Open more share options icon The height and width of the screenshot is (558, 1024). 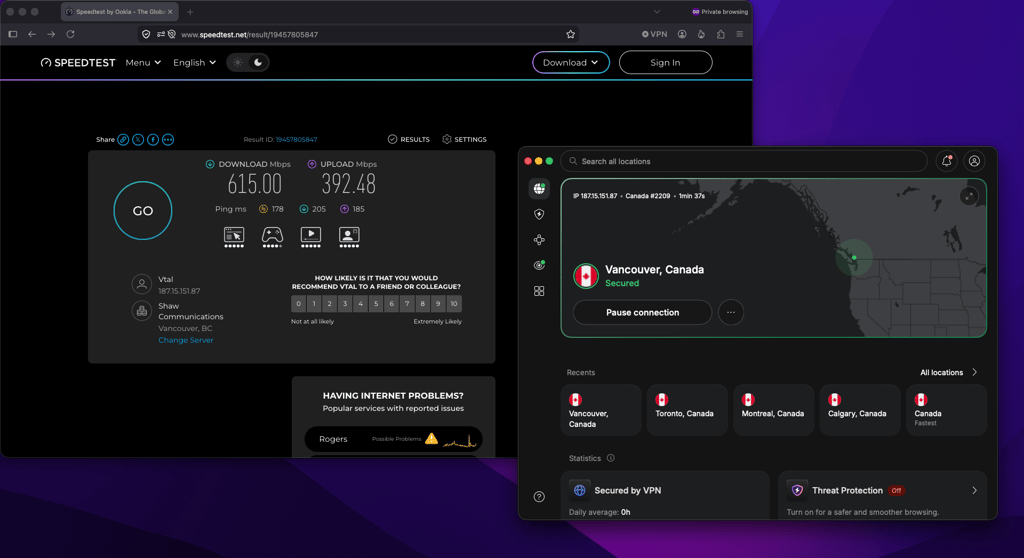click(168, 139)
